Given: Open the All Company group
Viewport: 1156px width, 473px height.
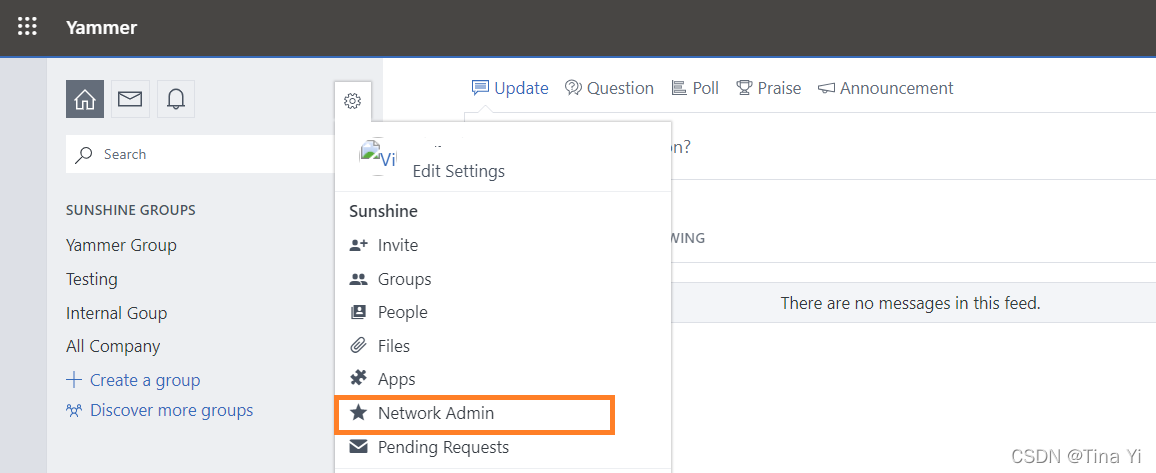Looking at the screenshot, I should (x=113, y=346).
